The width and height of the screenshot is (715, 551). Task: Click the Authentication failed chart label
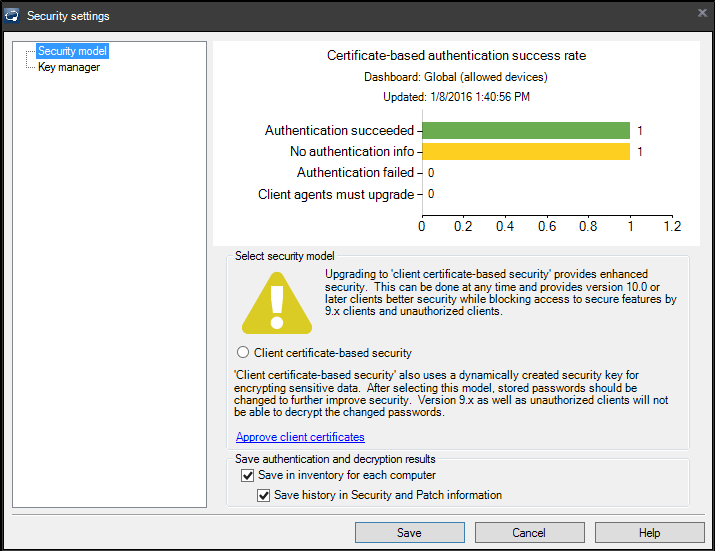[x=354, y=173]
